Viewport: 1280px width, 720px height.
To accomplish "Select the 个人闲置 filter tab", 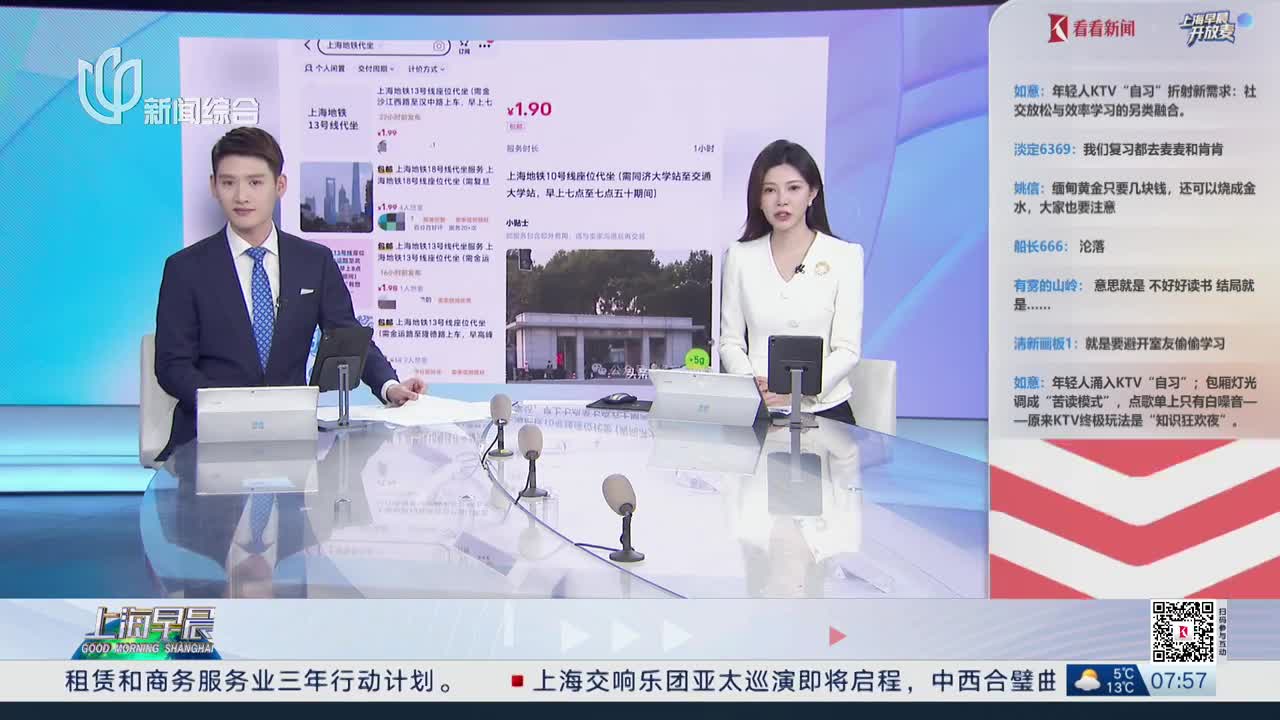I will point(325,69).
